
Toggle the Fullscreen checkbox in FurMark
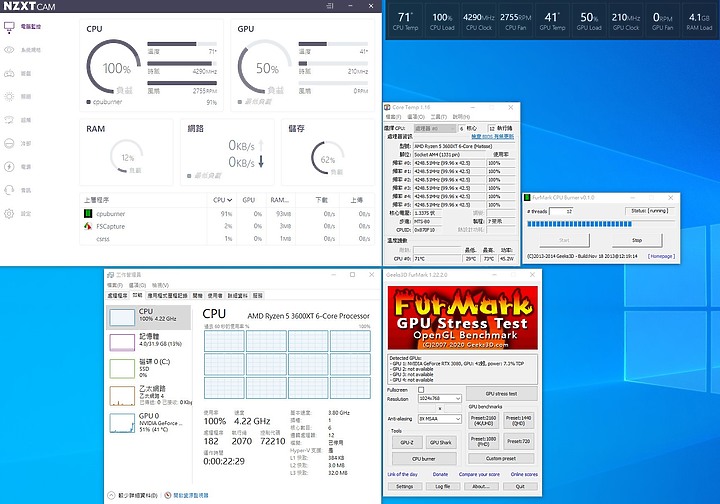pos(421,390)
